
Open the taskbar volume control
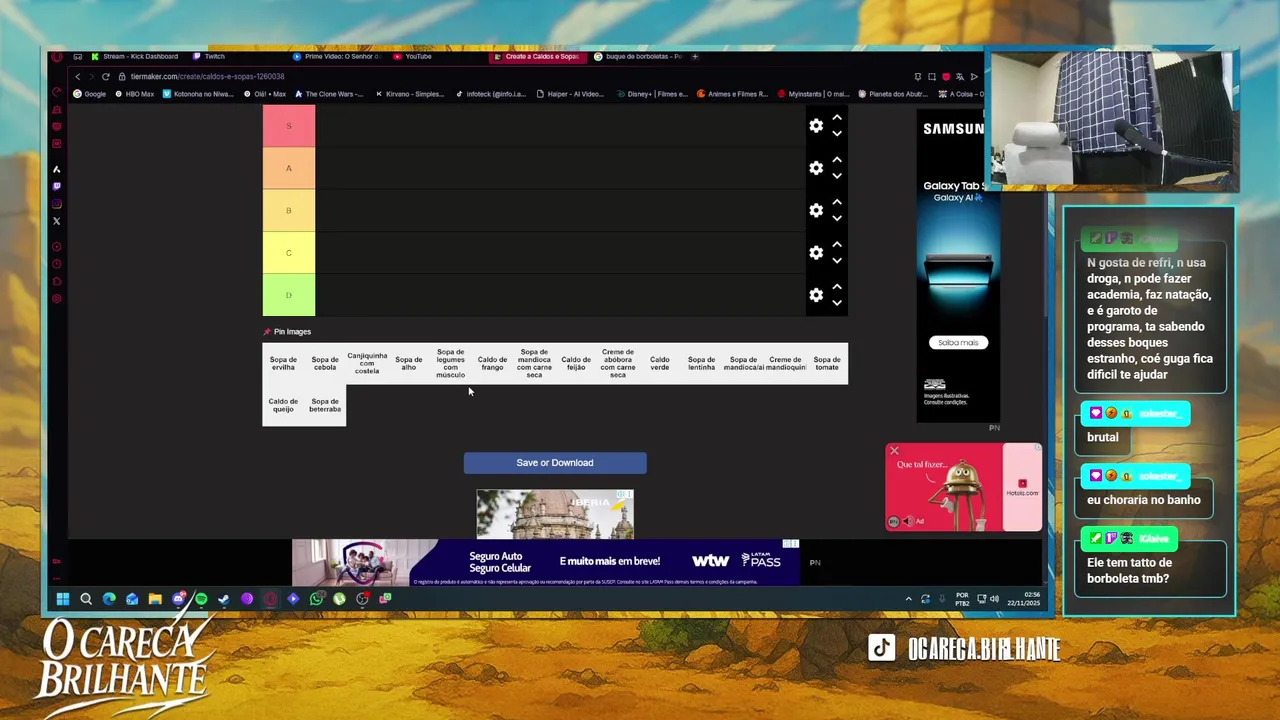click(x=994, y=599)
